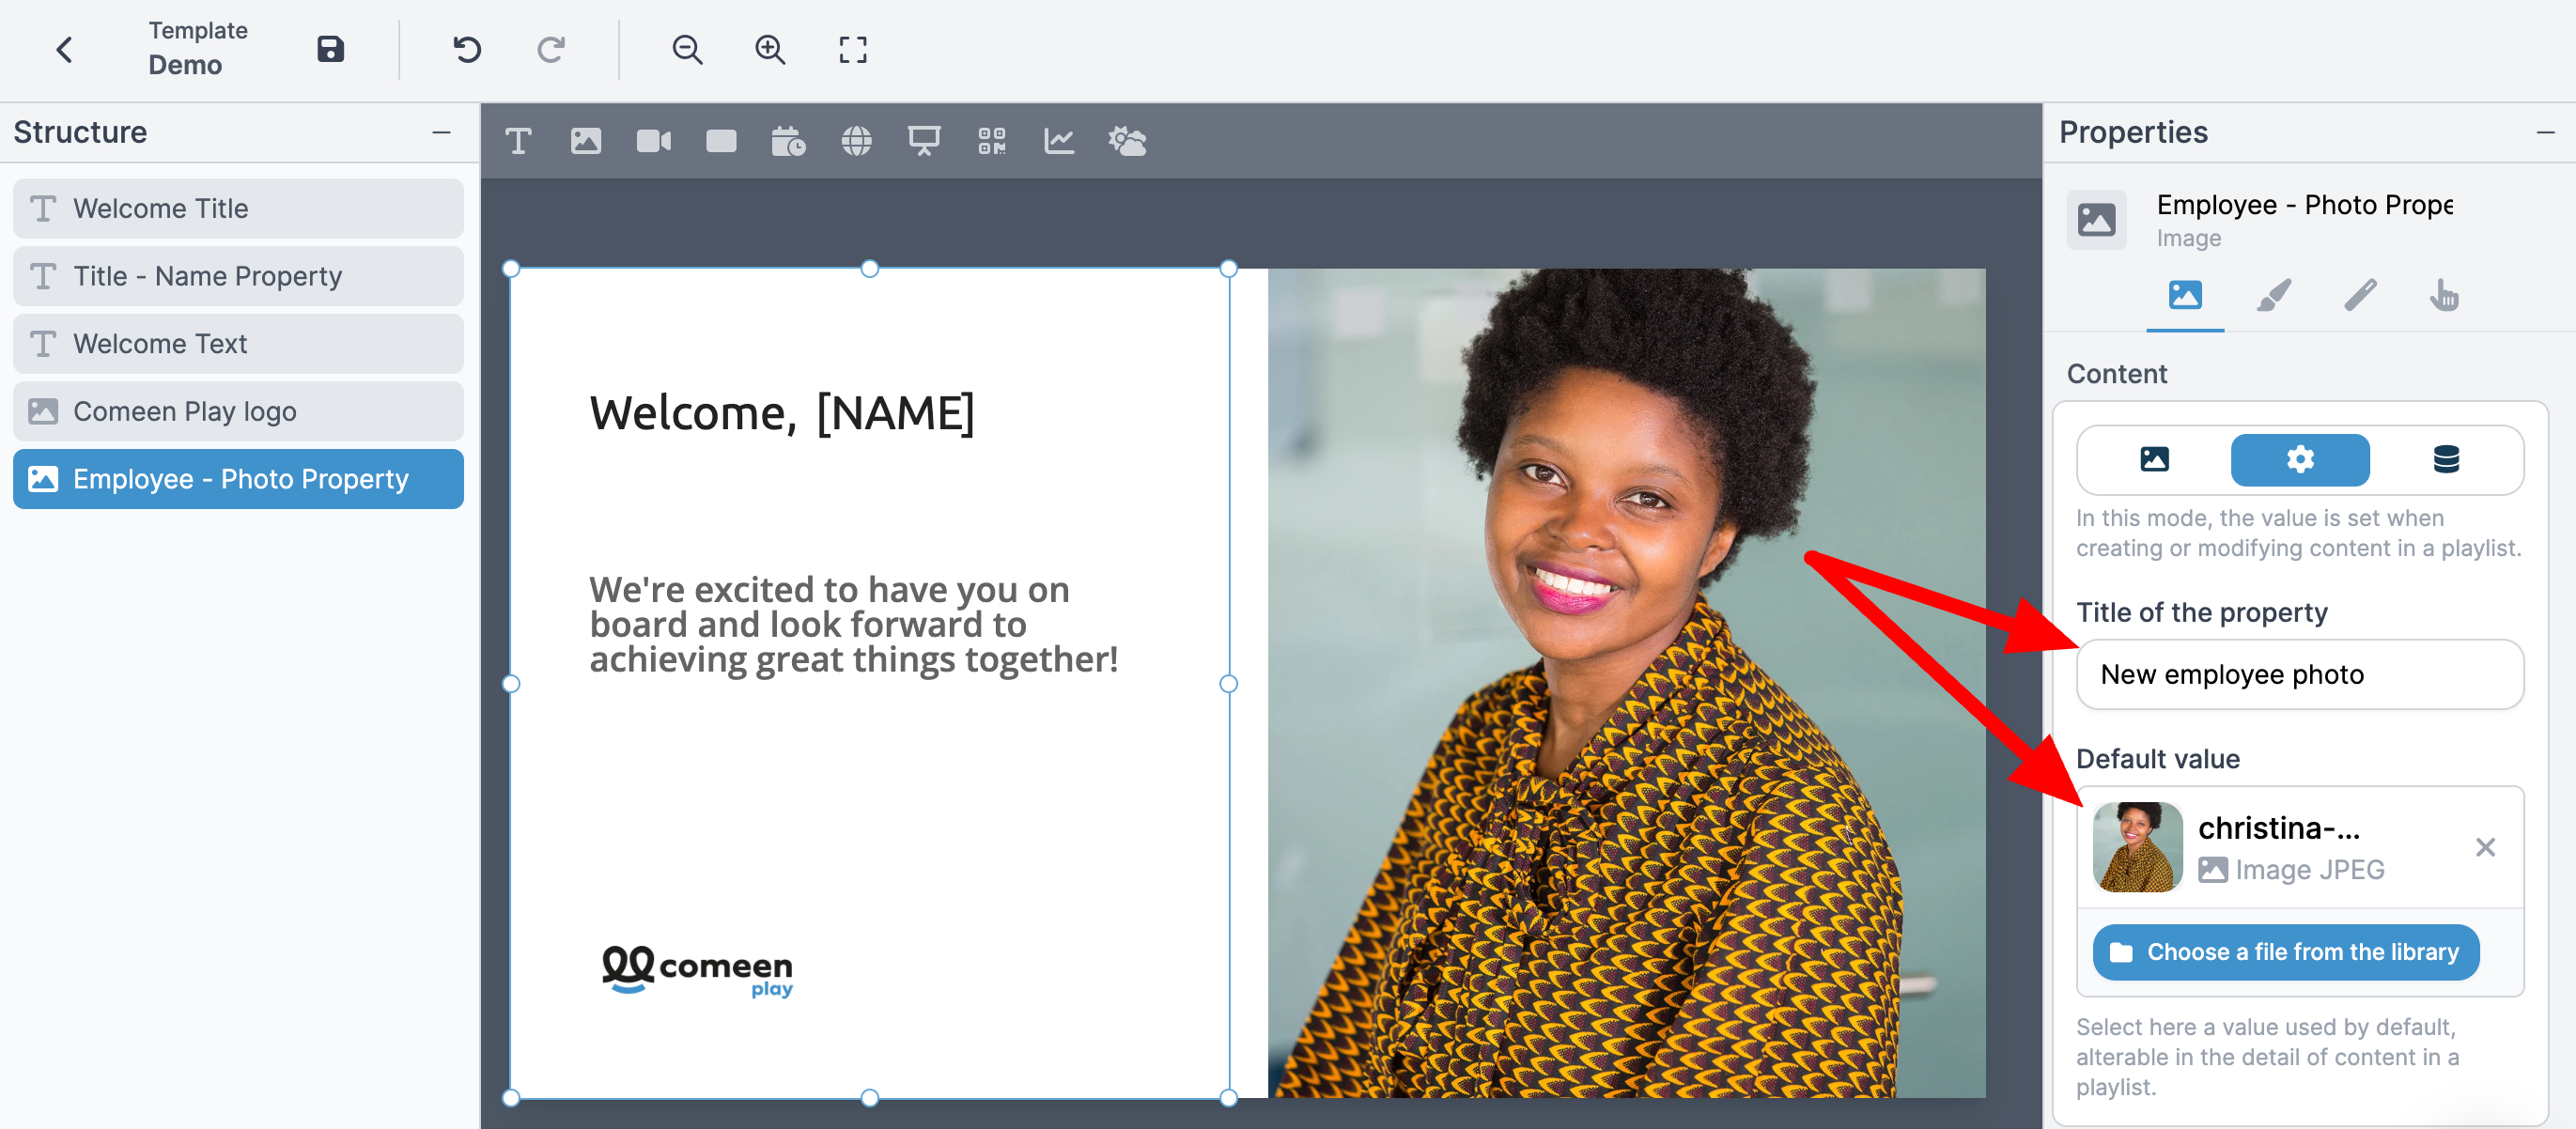Viewport: 2576px width, 1129px height.
Task: Open the image Content properties tab
Action: click(x=2185, y=296)
